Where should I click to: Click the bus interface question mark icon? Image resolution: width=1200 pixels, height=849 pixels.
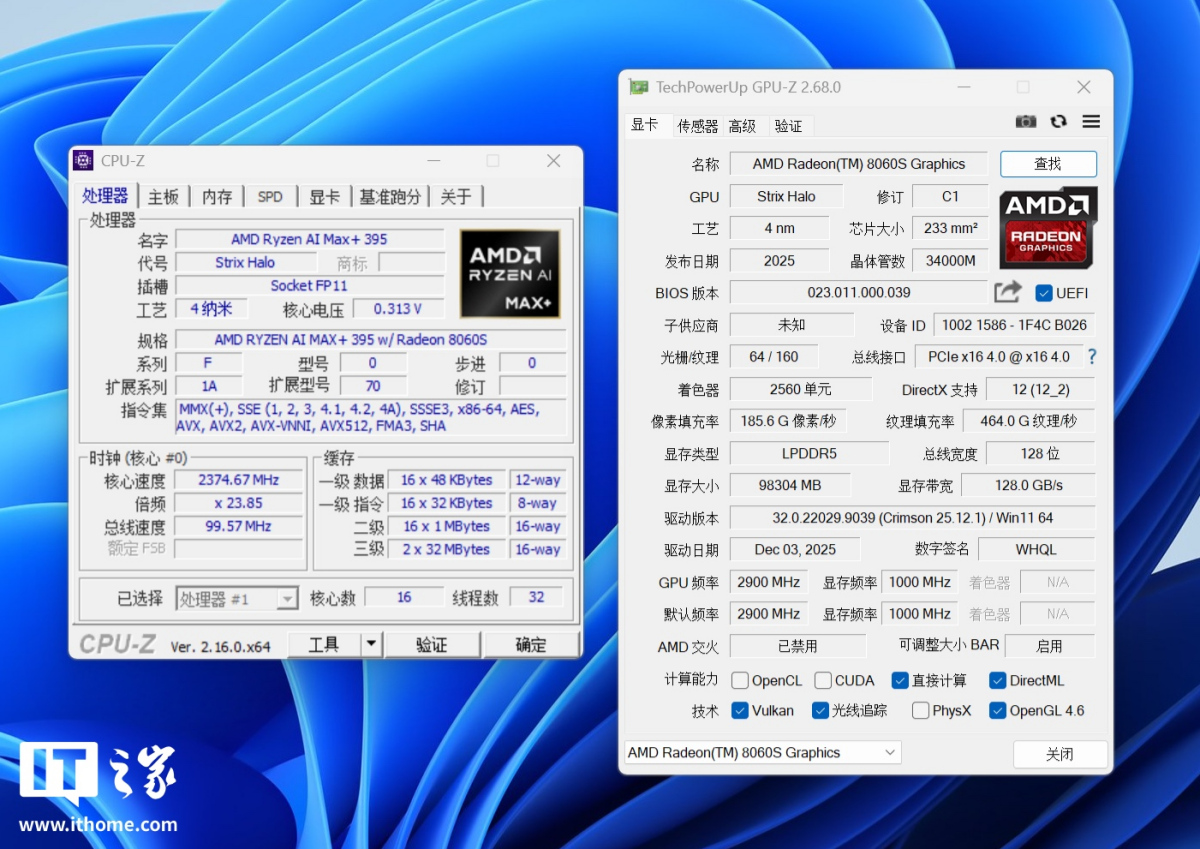point(1092,357)
